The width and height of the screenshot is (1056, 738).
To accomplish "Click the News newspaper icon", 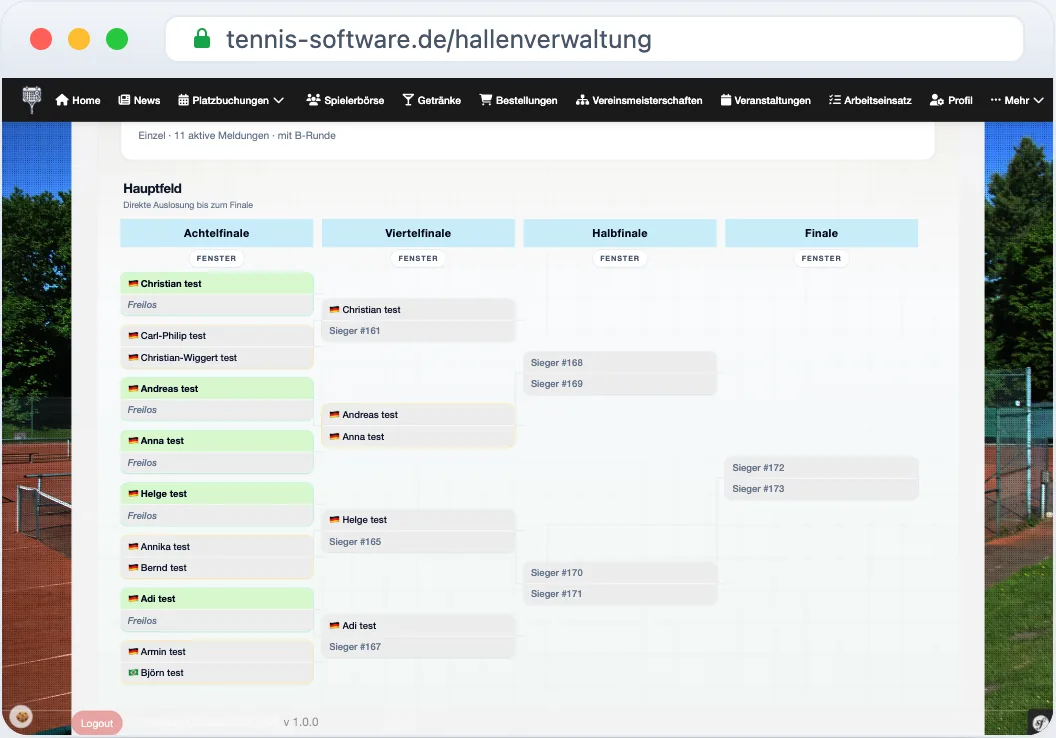I will (124, 100).
